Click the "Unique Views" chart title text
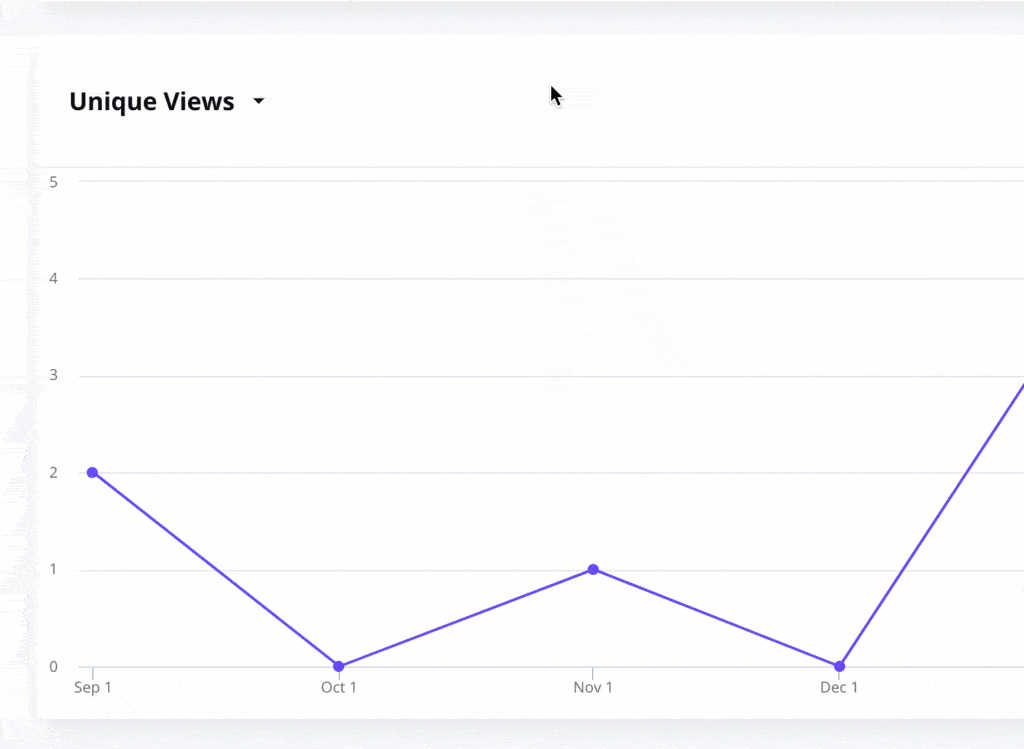 [x=152, y=101]
